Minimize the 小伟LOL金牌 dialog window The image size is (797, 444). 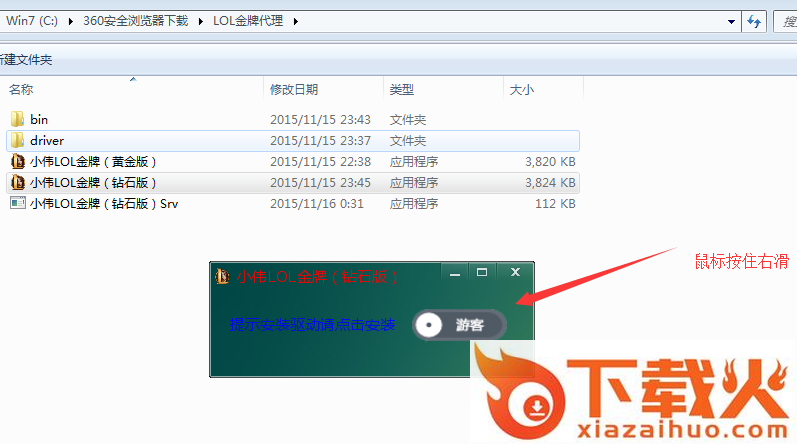tap(455, 273)
